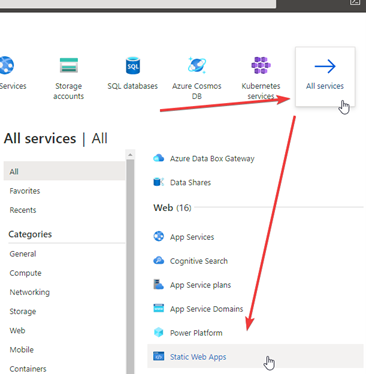Screen dimensions: 366x374
Task: Click the Web (16) section heading
Action: [x=172, y=208]
